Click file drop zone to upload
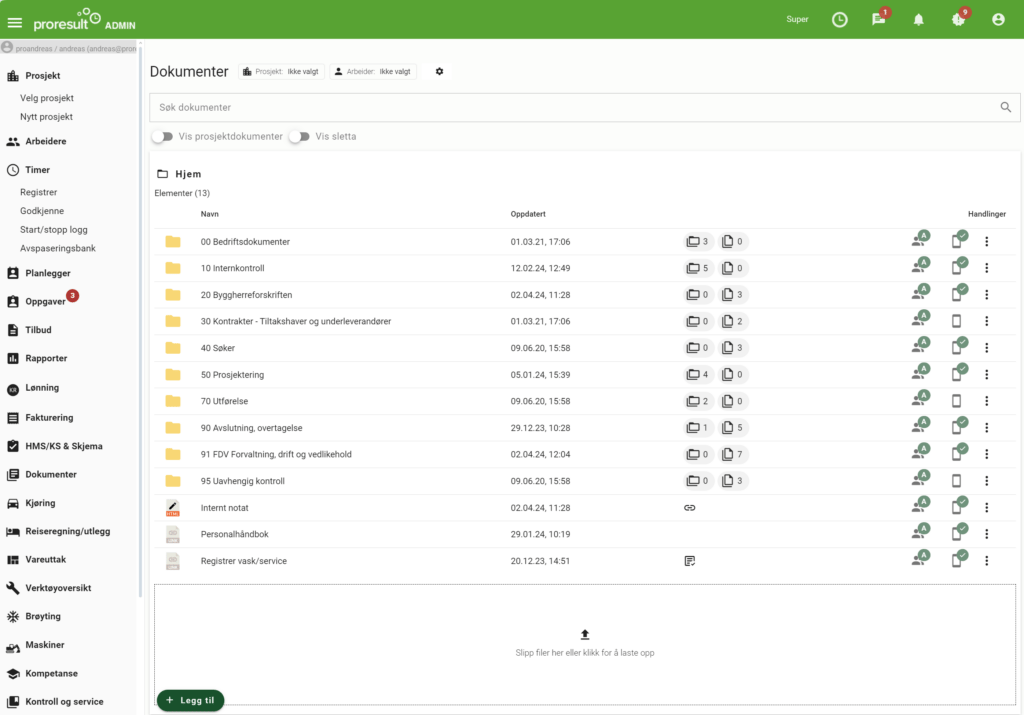 [584, 644]
